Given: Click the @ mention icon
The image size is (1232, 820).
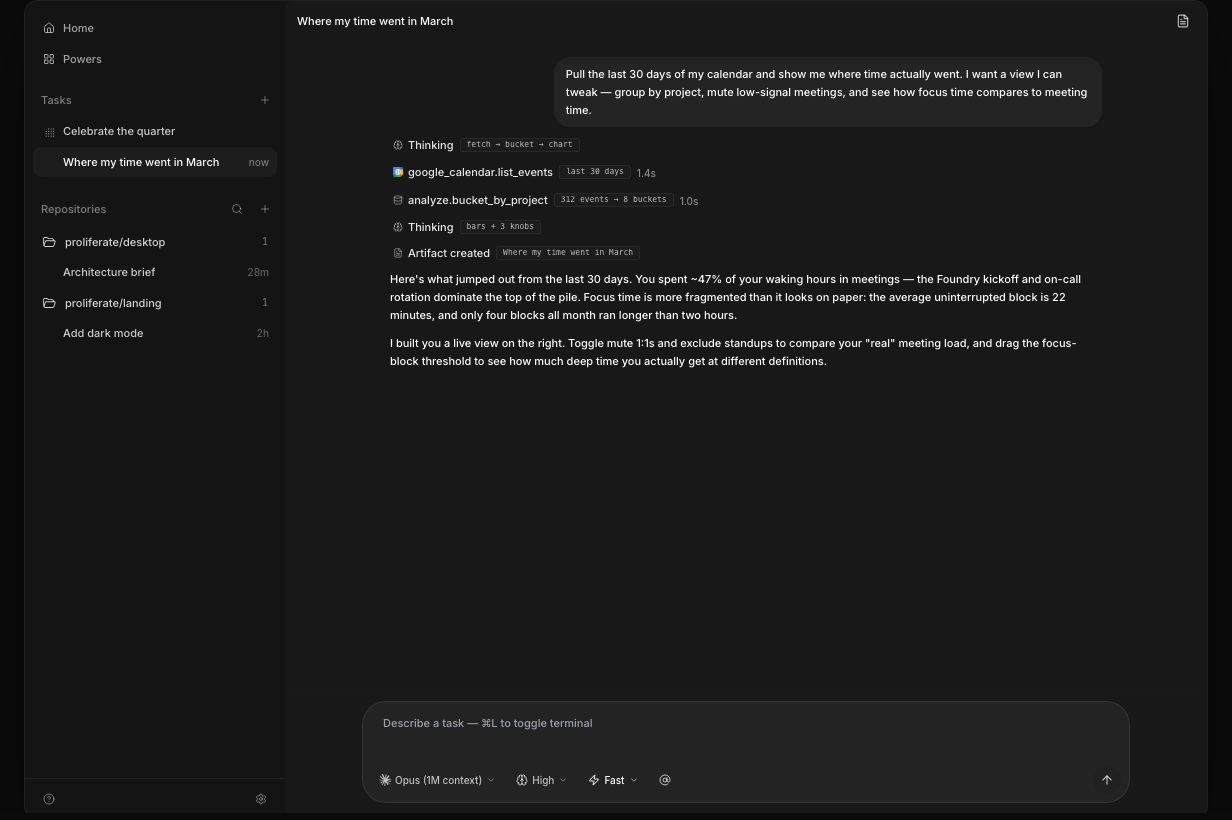Looking at the screenshot, I should point(665,780).
